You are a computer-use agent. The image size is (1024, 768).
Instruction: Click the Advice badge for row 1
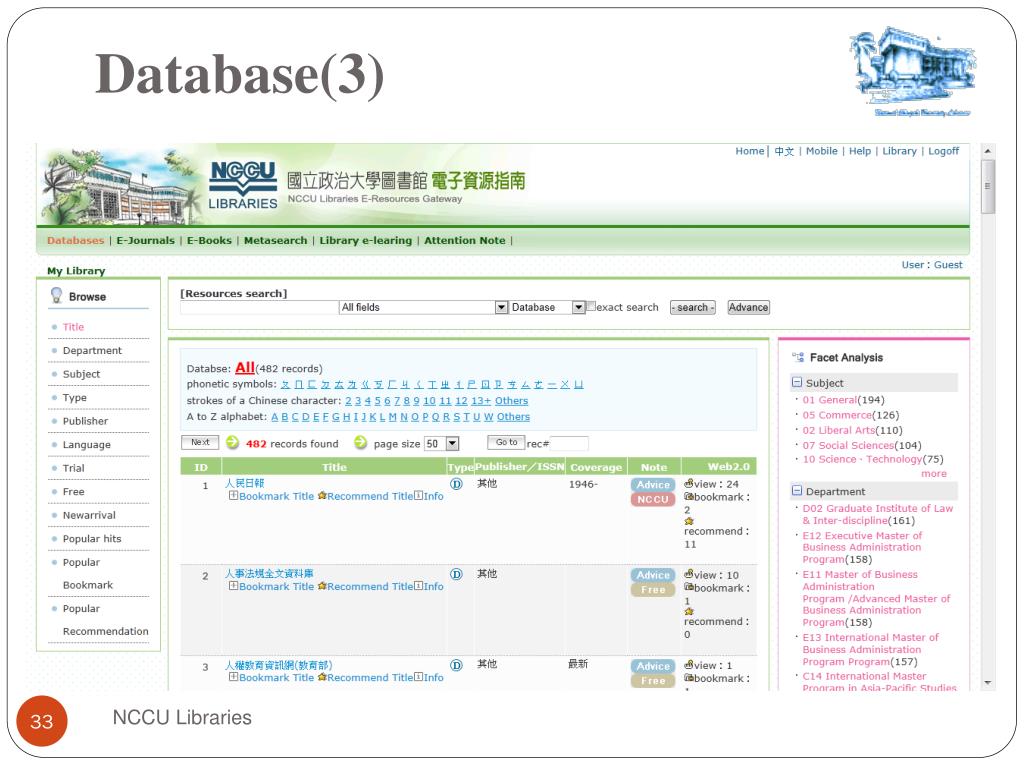(x=653, y=485)
